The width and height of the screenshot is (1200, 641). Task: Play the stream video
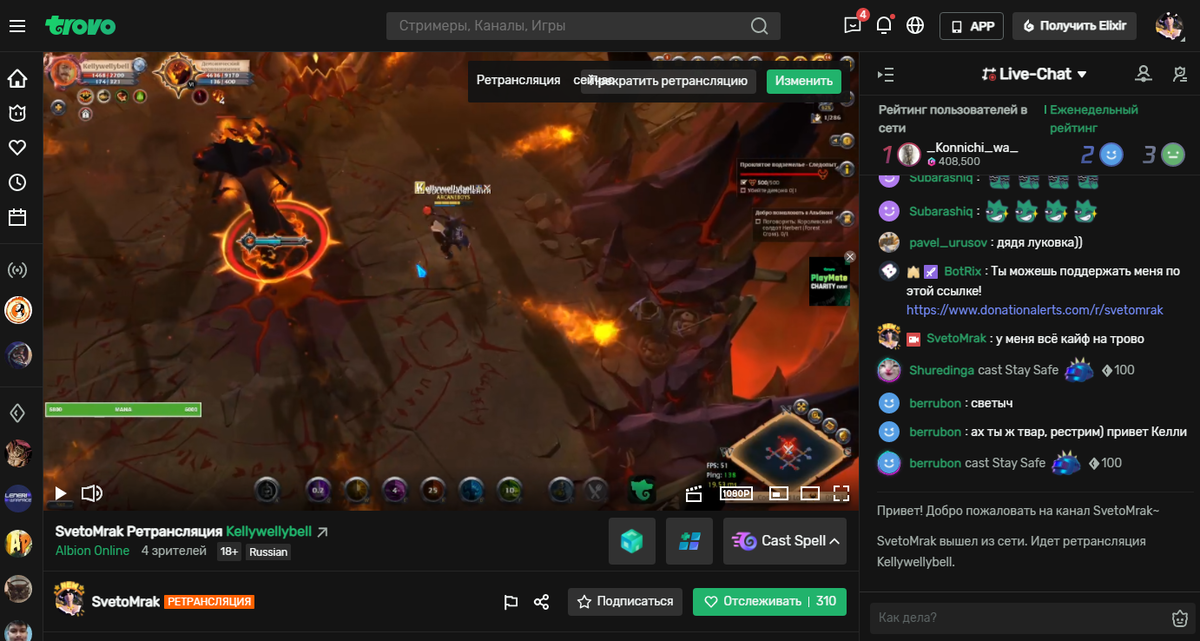(x=60, y=493)
